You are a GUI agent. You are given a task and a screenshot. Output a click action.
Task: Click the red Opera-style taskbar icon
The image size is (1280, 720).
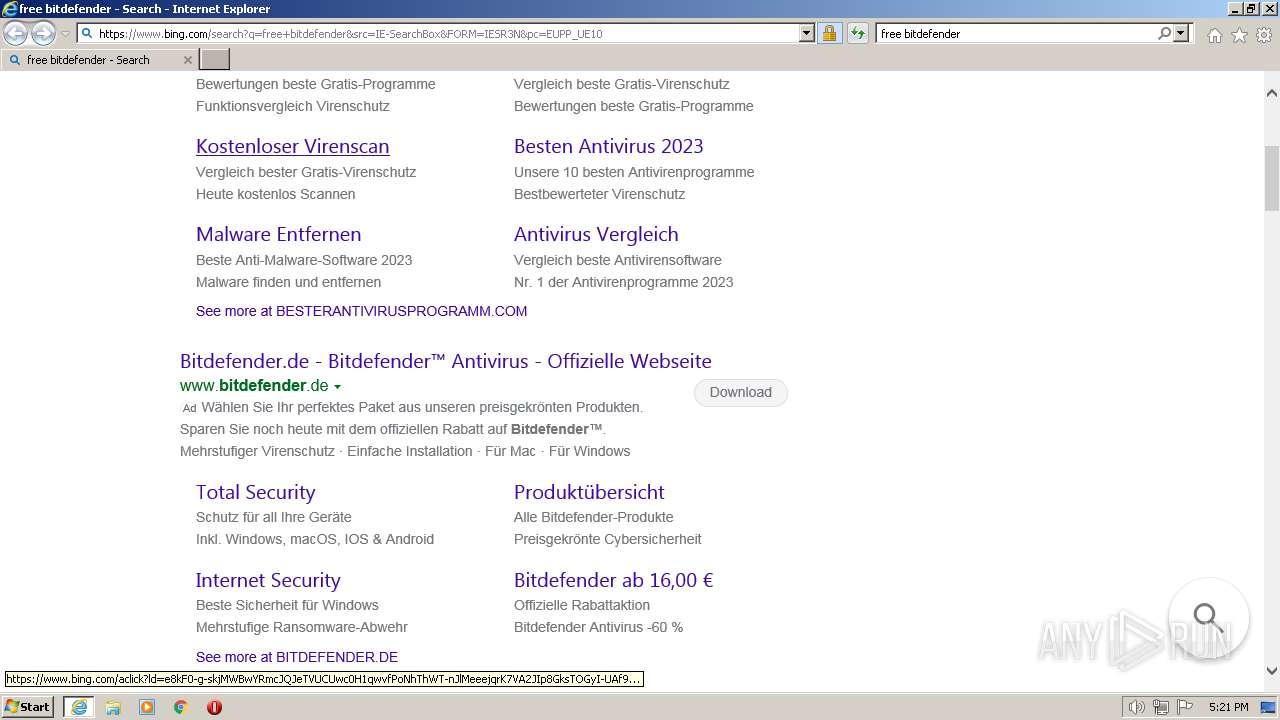pyautogui.click(x=214, y=707)
